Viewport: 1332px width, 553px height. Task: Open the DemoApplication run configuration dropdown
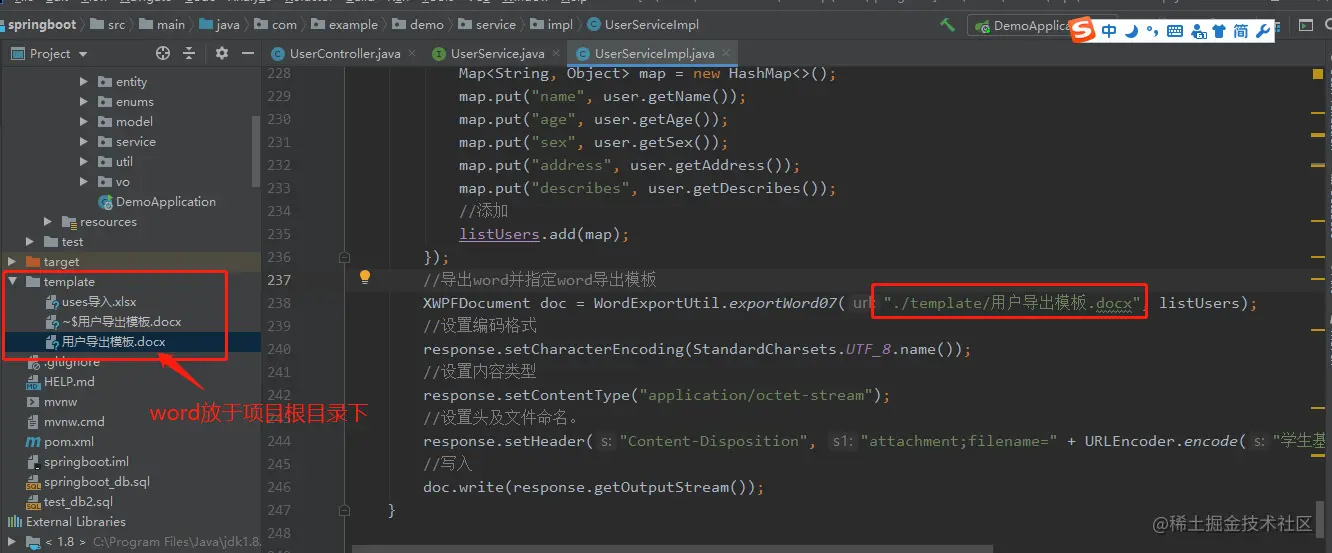click(1020, 26)
